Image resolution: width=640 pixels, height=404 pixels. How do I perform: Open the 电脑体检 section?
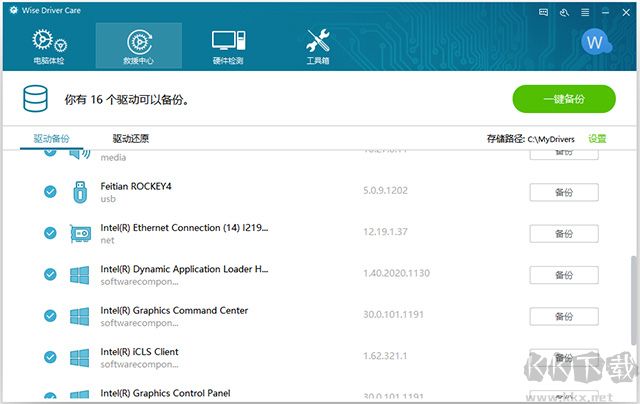click(49, 46)
